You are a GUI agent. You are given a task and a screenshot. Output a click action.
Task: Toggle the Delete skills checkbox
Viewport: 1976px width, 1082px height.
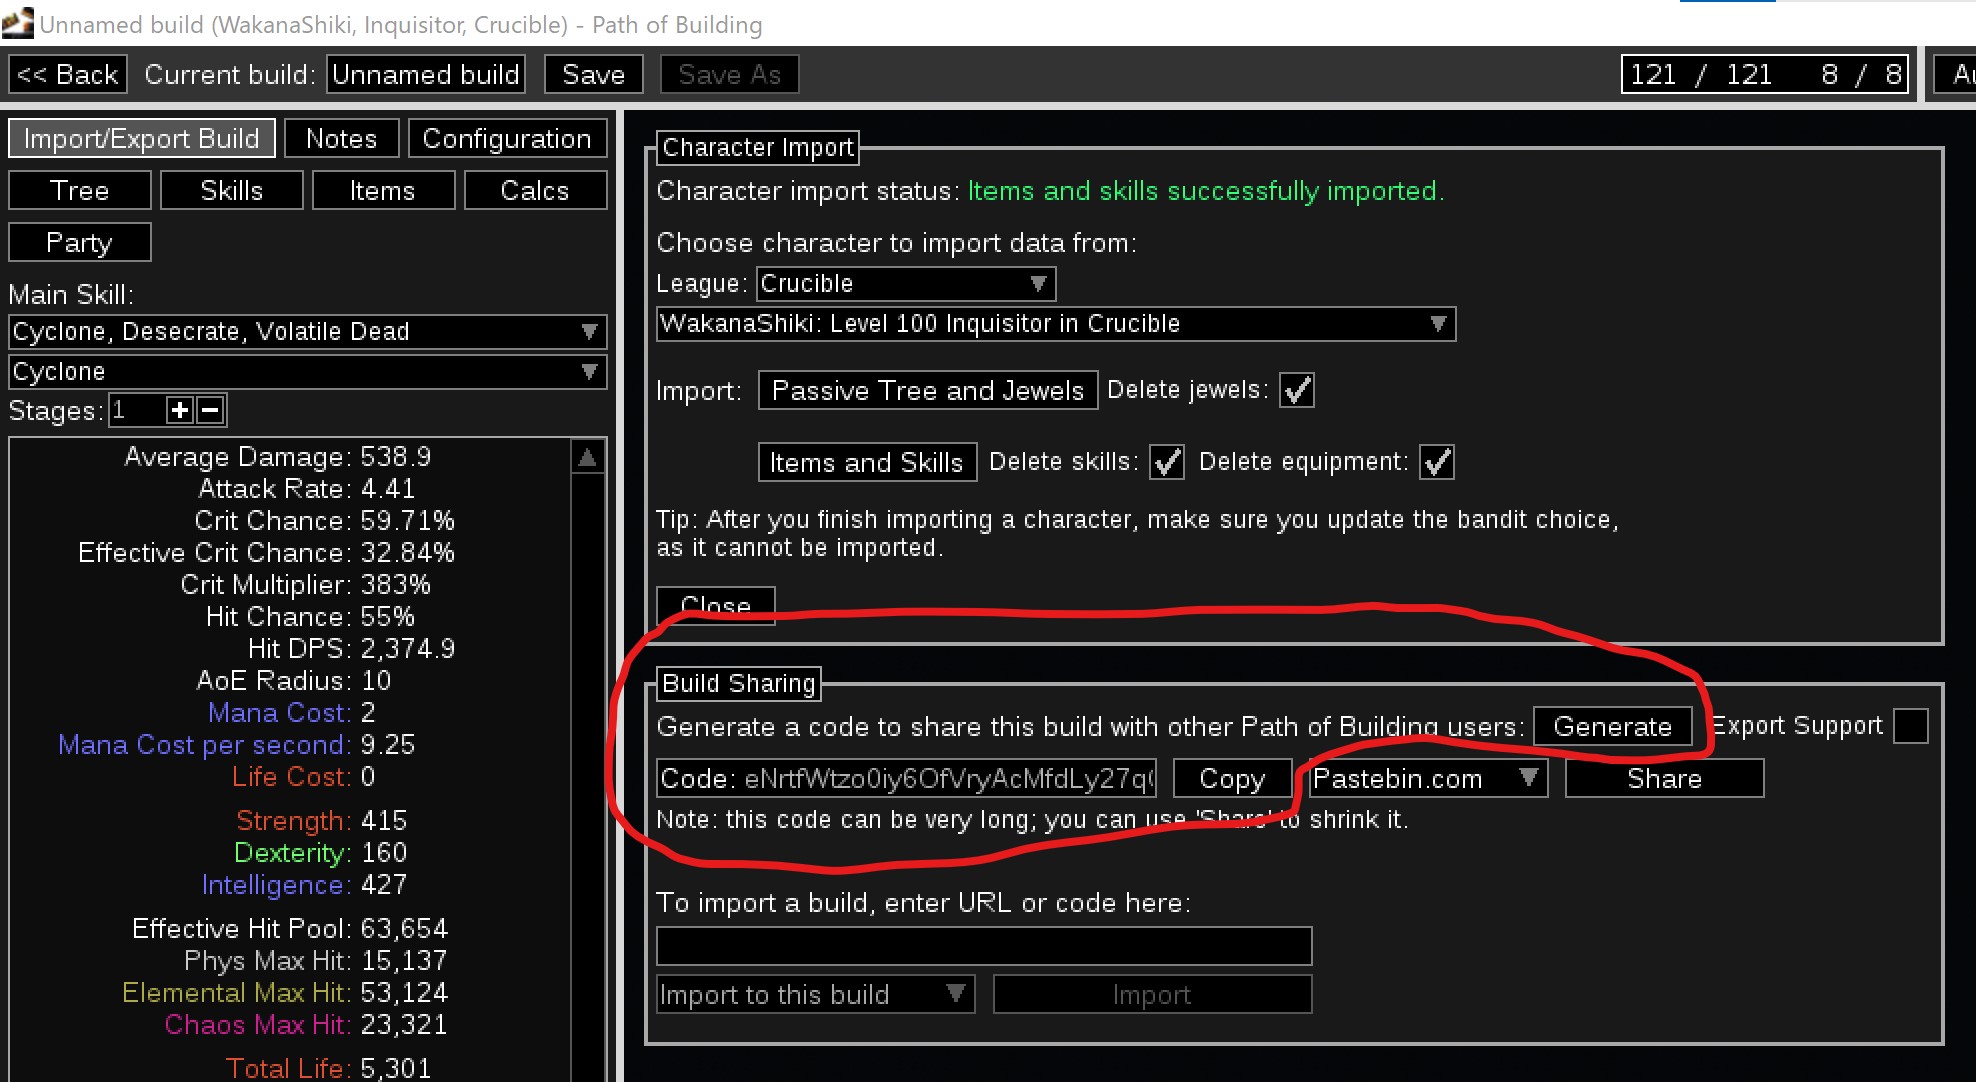[x=1166, y=462]
